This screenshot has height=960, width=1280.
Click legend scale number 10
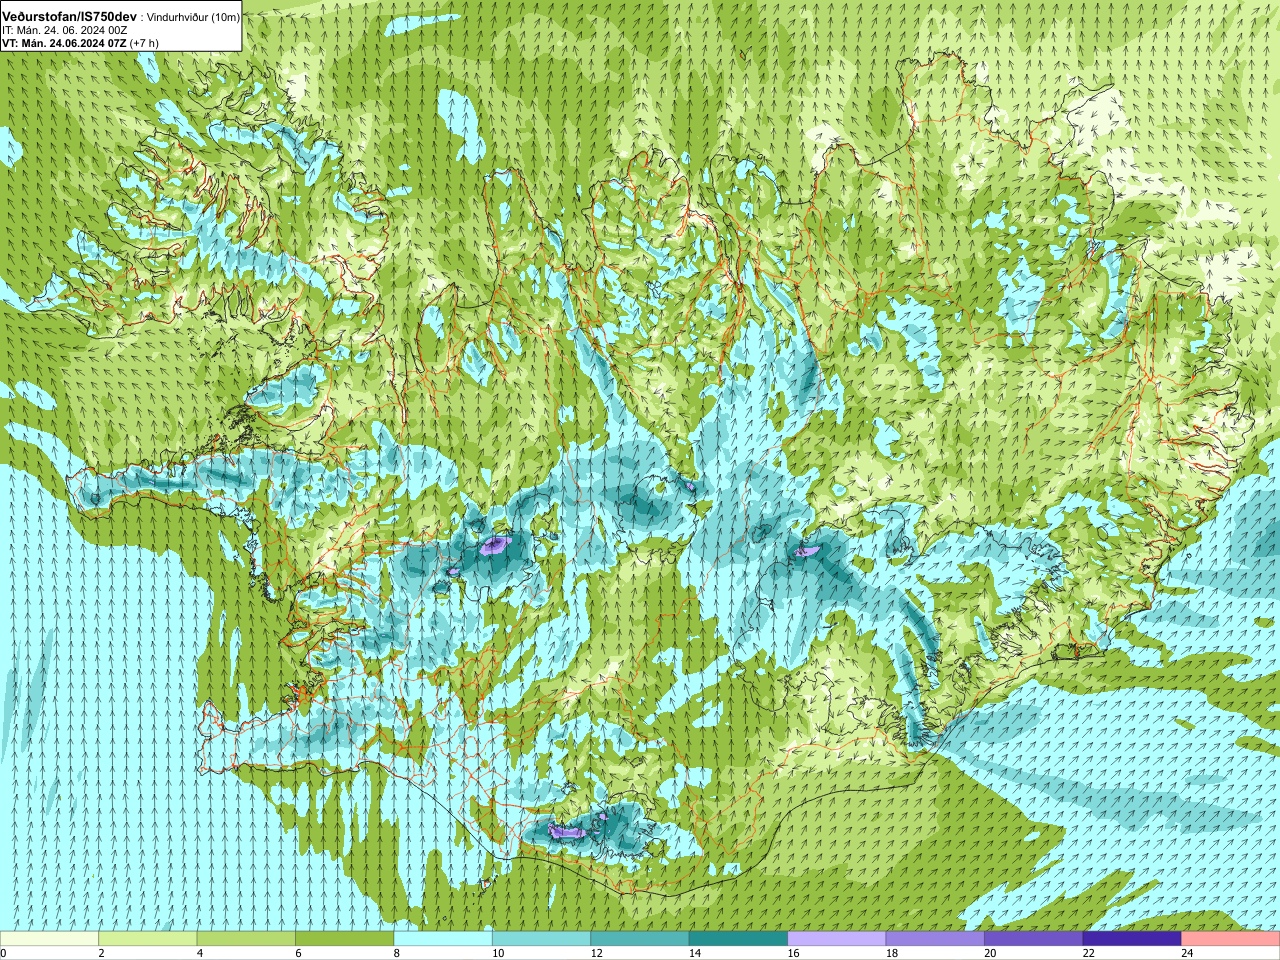click(x=498, y=953)
